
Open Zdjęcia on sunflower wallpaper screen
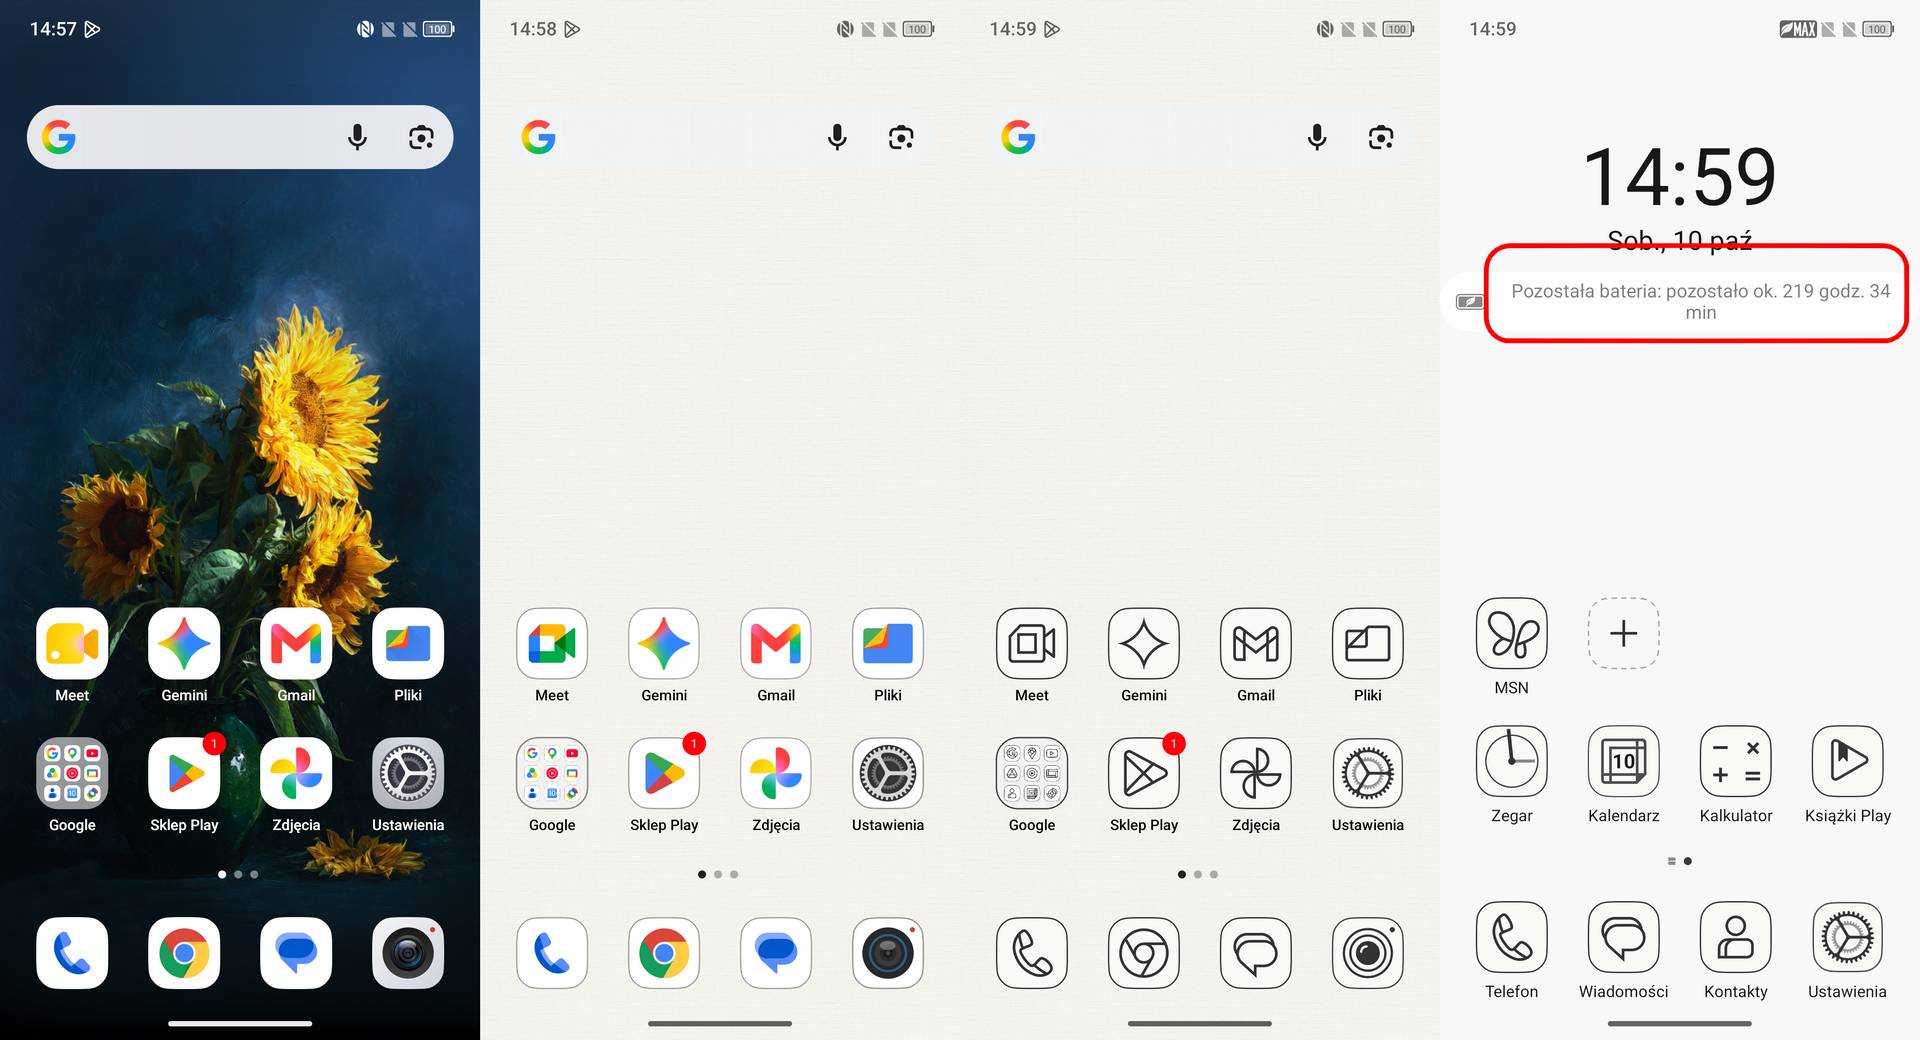(x=296, y=774)
